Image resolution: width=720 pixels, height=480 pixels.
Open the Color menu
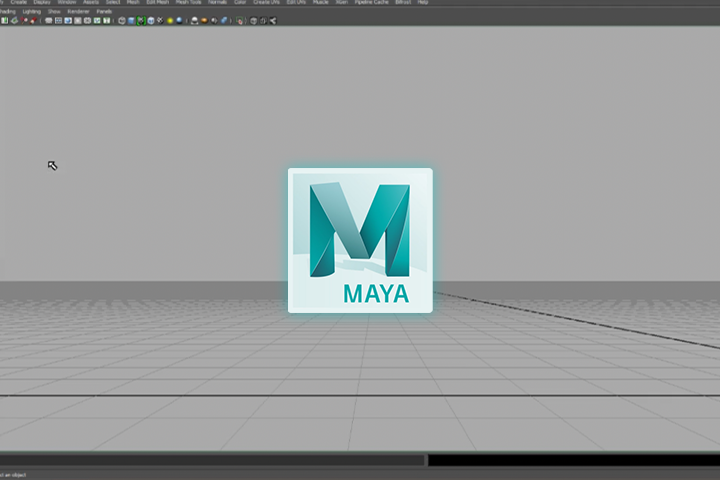click(240, 2)
